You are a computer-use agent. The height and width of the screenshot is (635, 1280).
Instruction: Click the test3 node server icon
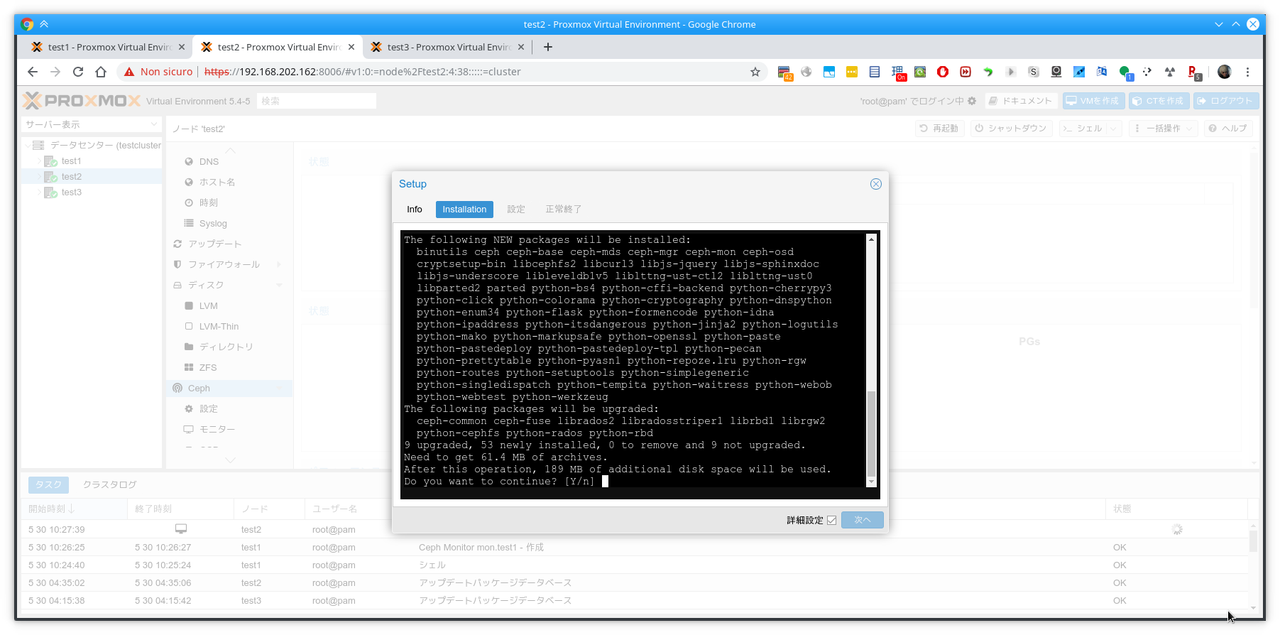[x=50, y=193]
